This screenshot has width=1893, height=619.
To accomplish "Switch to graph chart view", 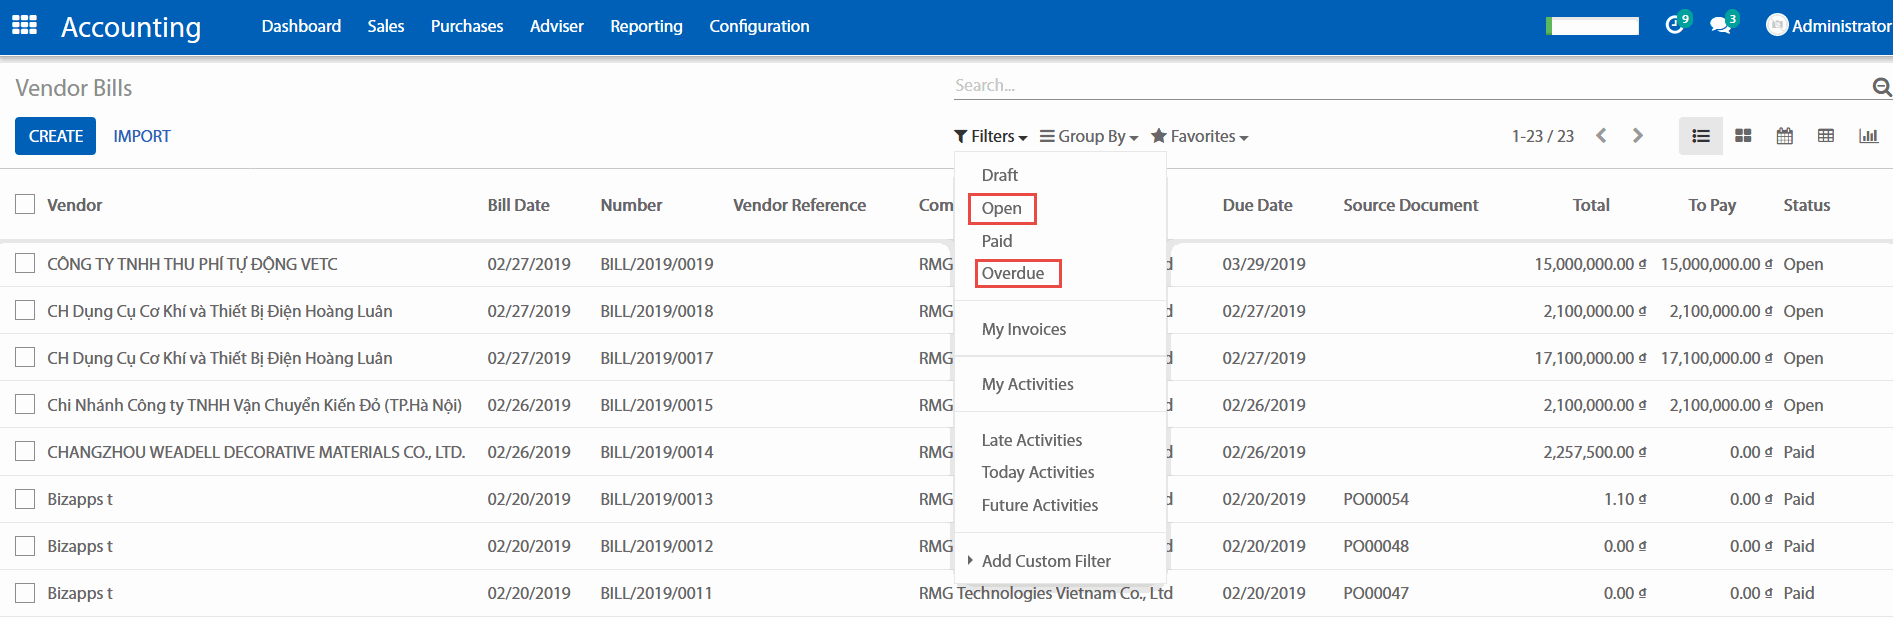I will [x=1868, y=136].
